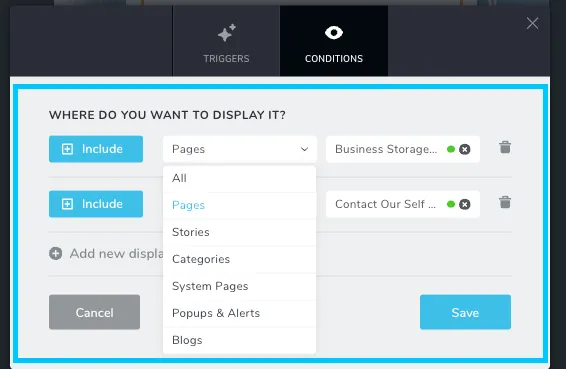Remove the Business Storage page tag
Viewport: 566px width, 369px height.
point(465,149)
